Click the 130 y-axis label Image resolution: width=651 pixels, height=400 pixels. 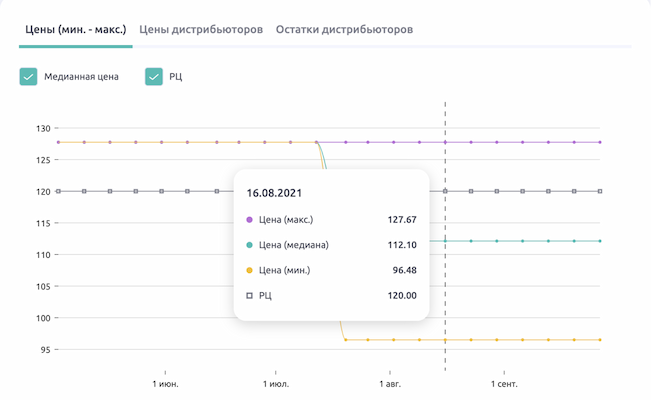43,128
